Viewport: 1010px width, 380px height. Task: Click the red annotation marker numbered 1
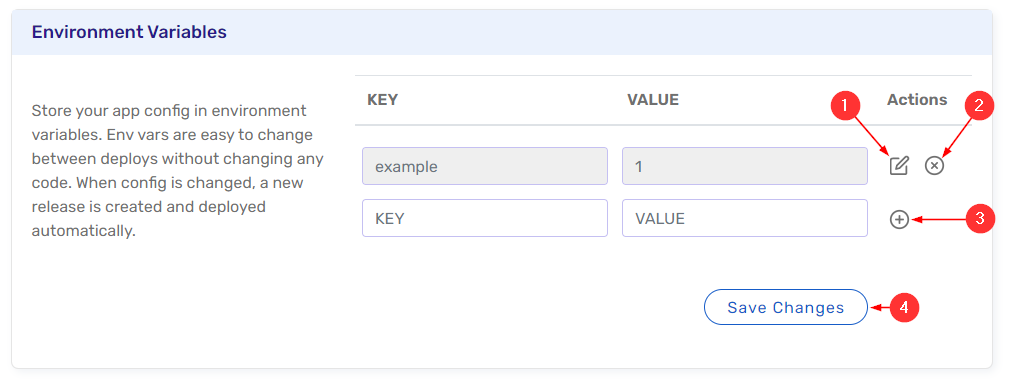846,105
